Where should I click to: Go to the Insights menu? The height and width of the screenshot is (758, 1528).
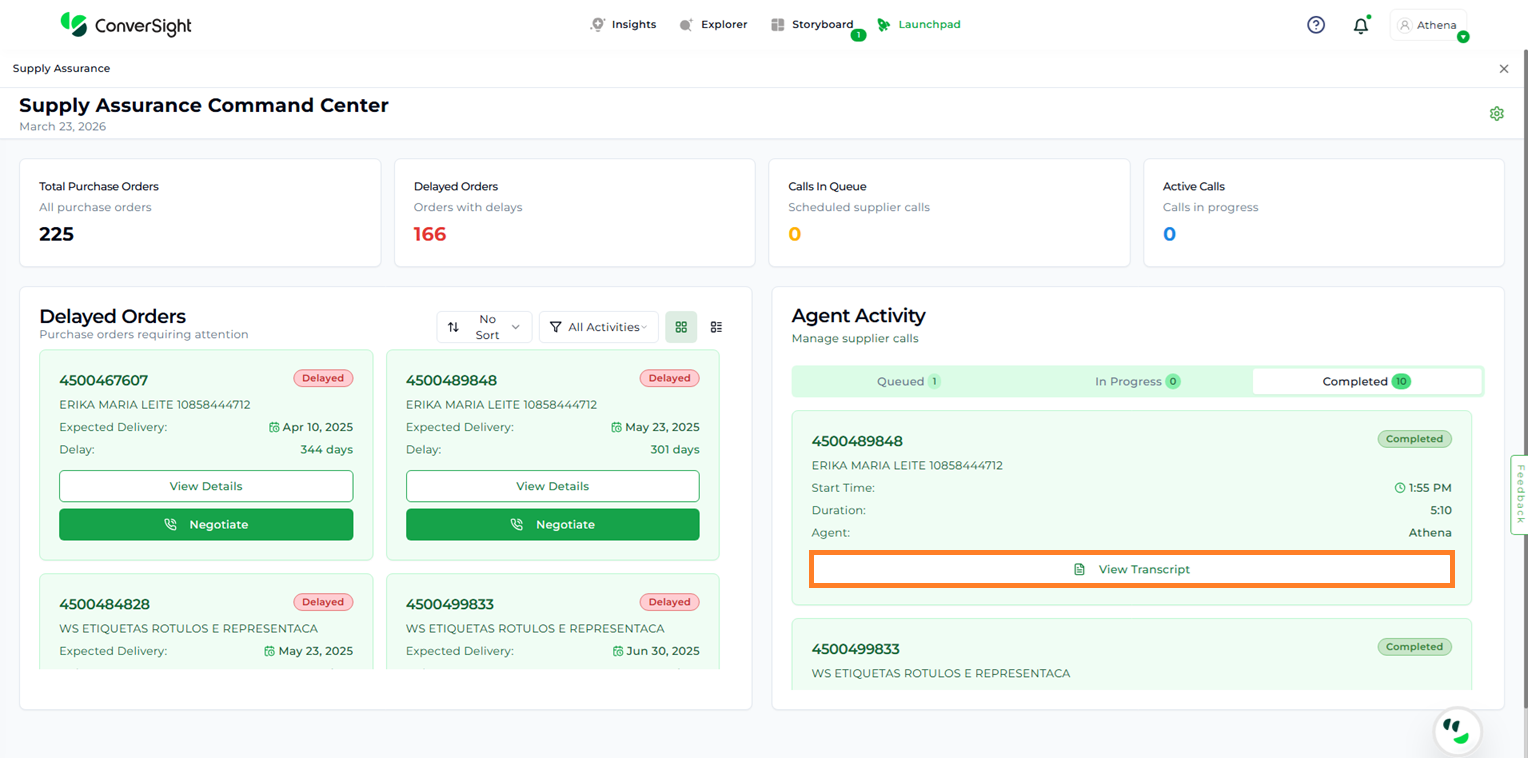click(x=623, y=25)
